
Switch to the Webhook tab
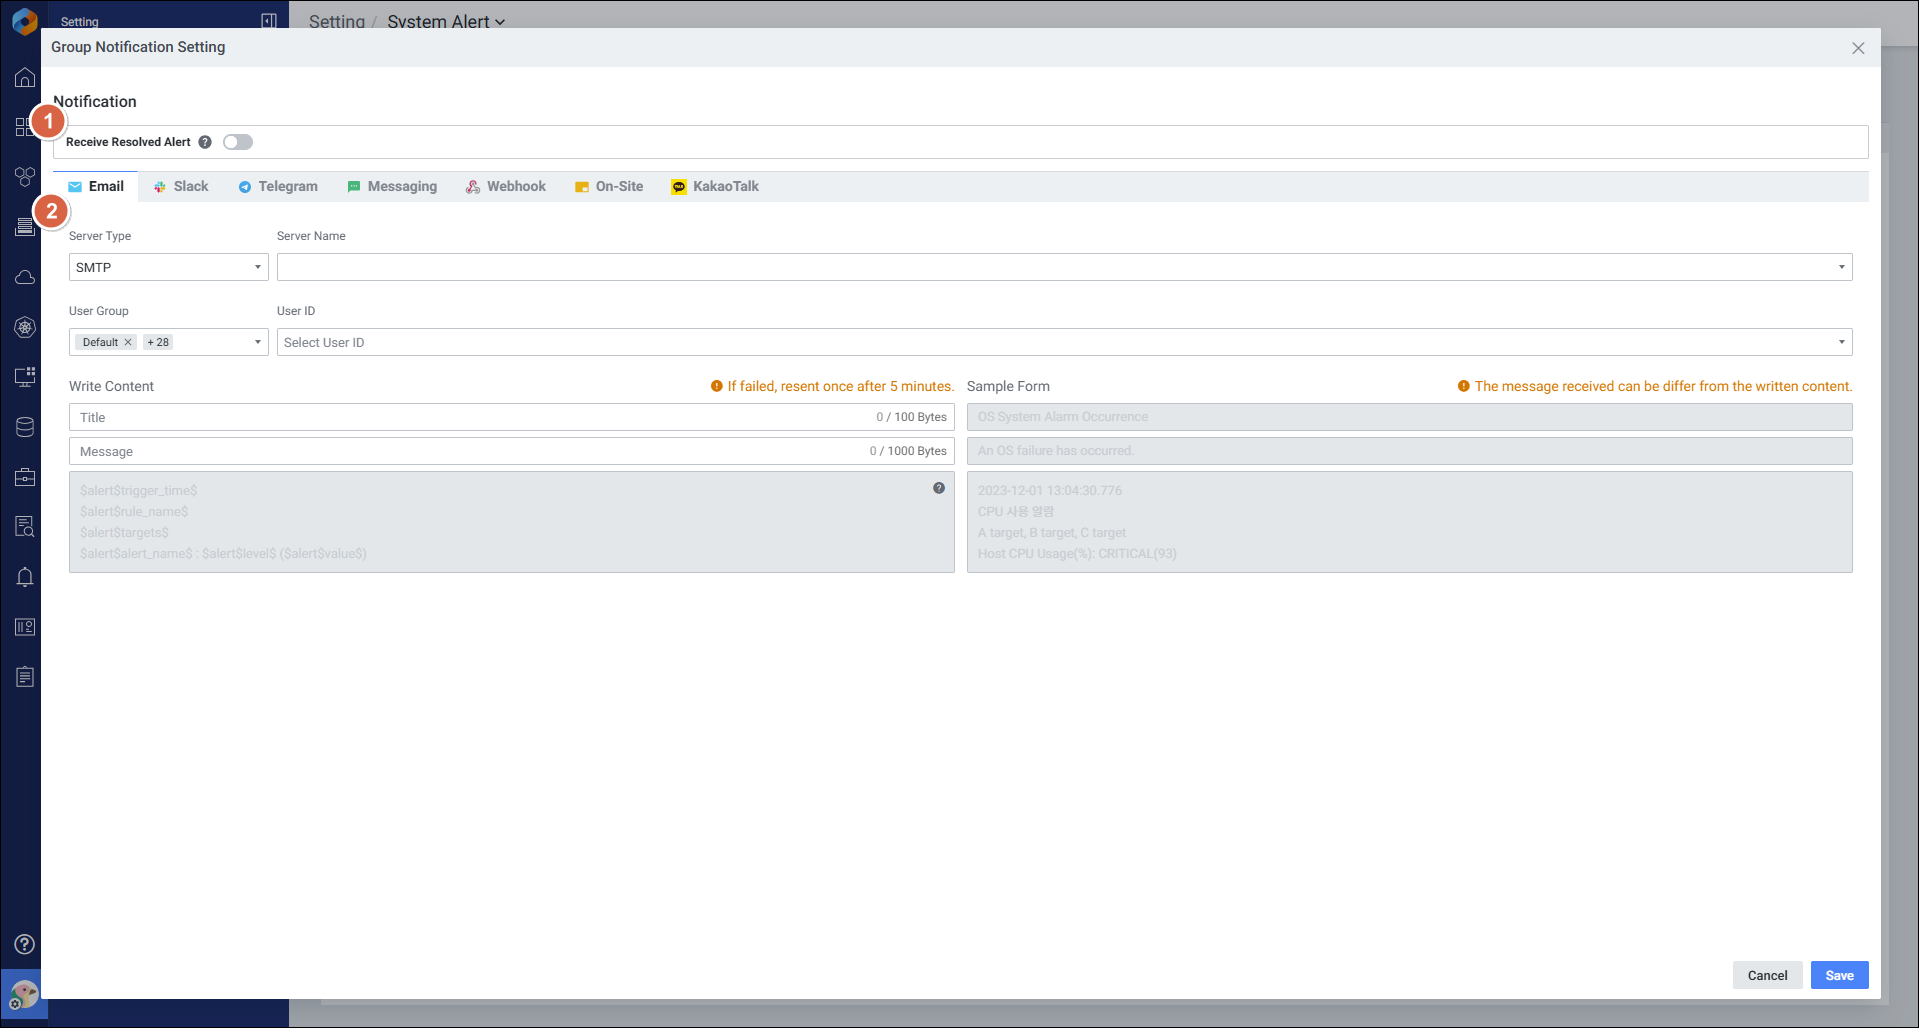click(506, 186)
